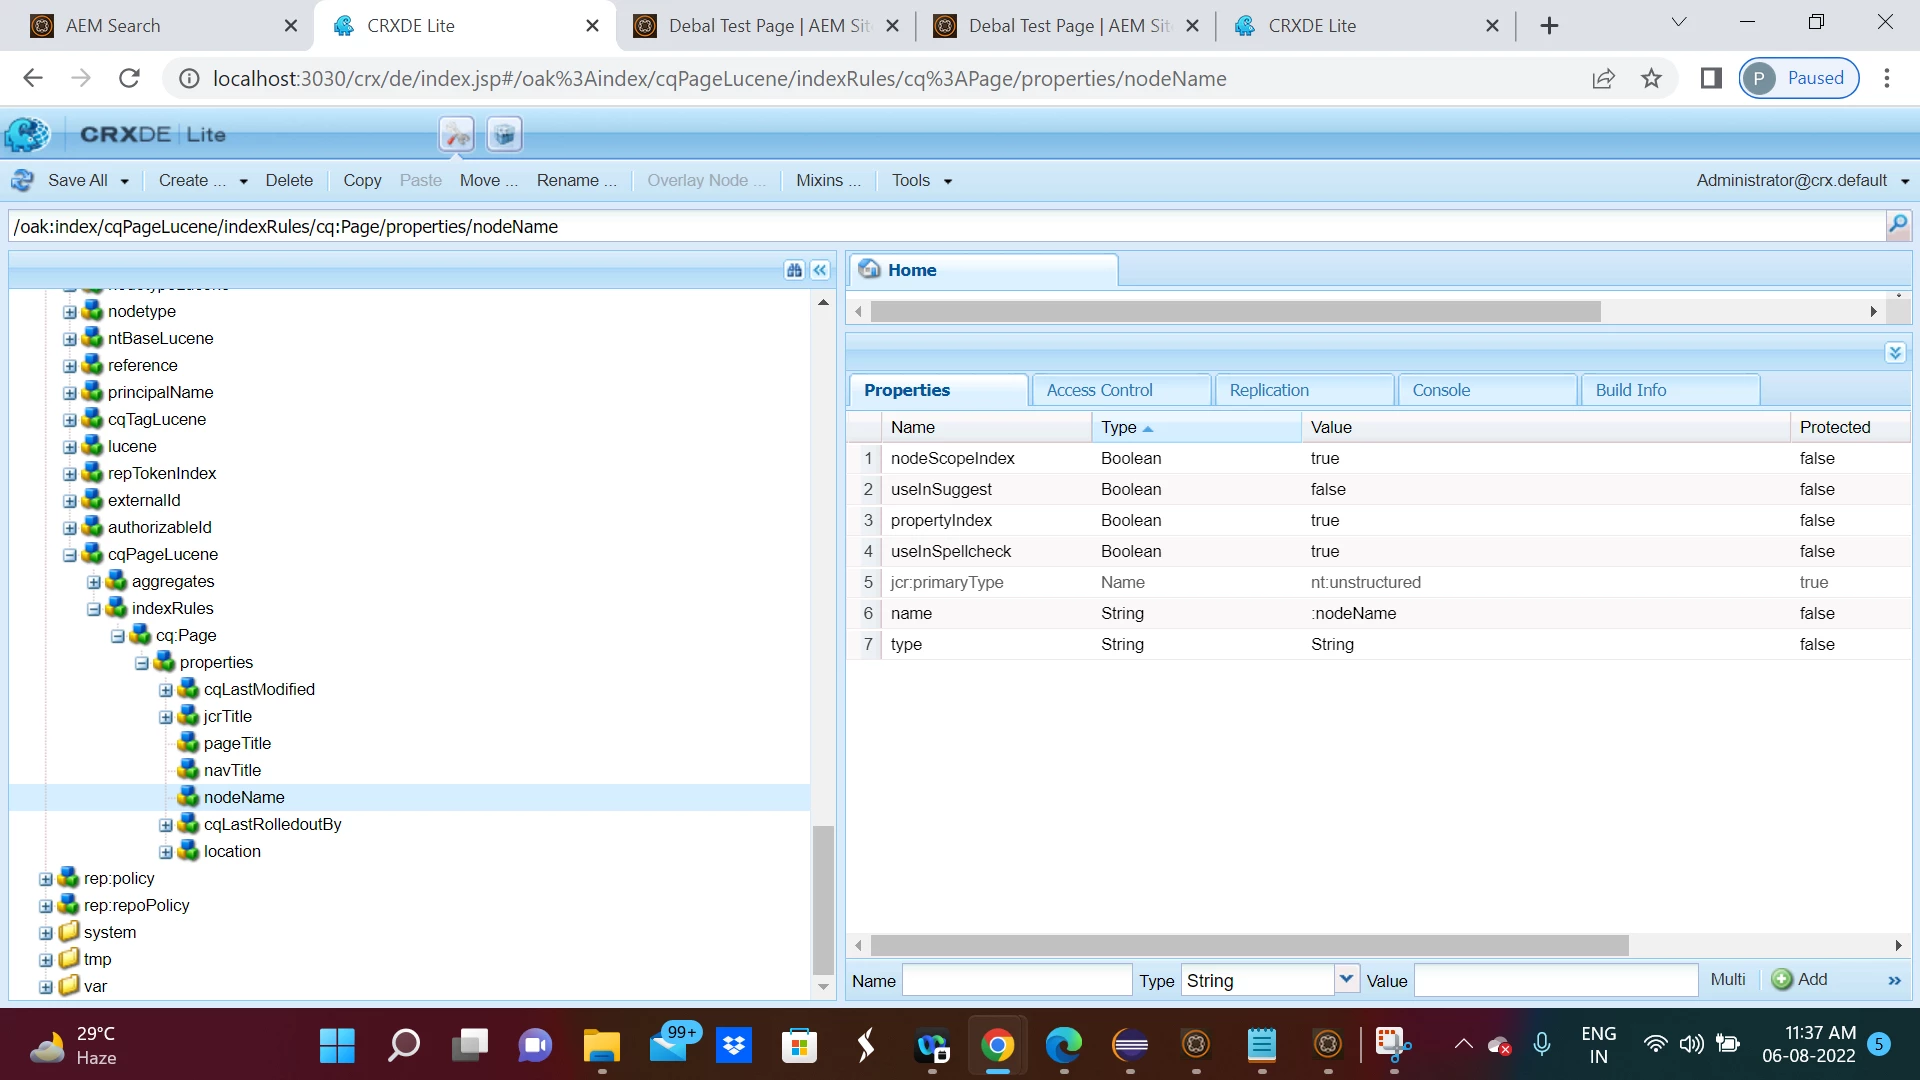Viewport: 1920px width, 1080px height.
Task: Click the Save All disk icon
Action: point(23,181)
